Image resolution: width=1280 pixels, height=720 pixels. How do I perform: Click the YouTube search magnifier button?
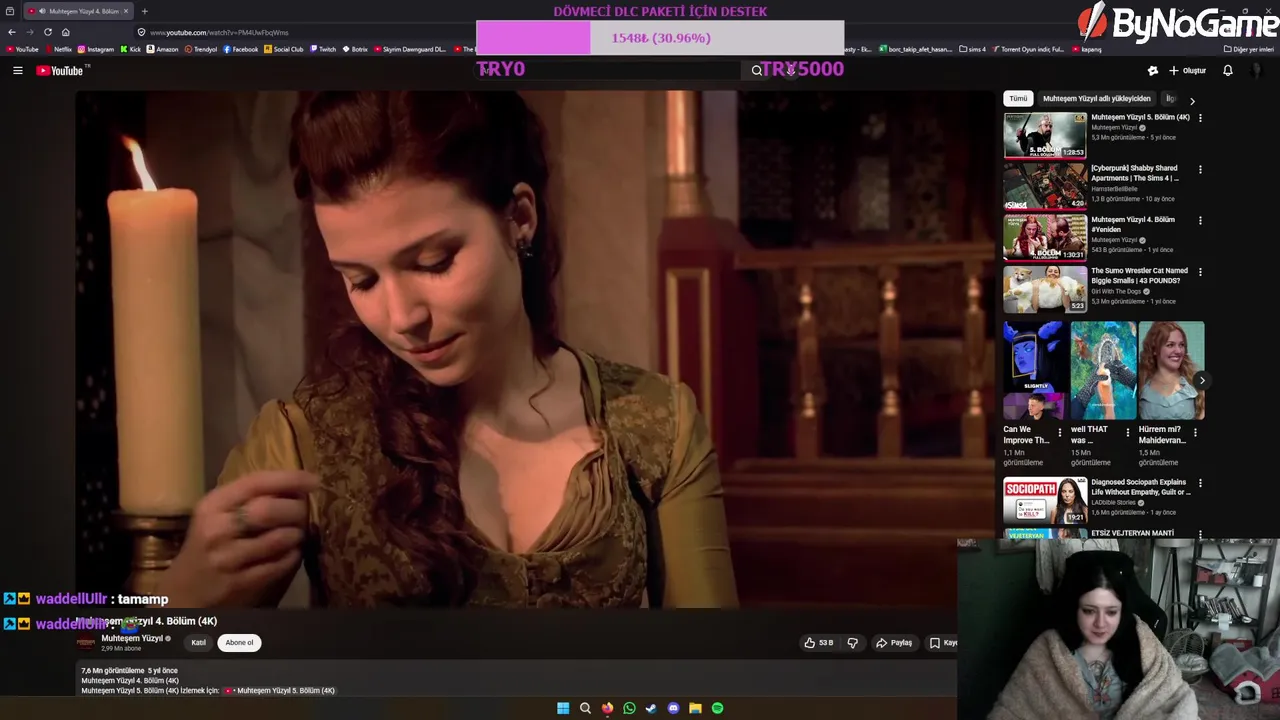point(757,70)
